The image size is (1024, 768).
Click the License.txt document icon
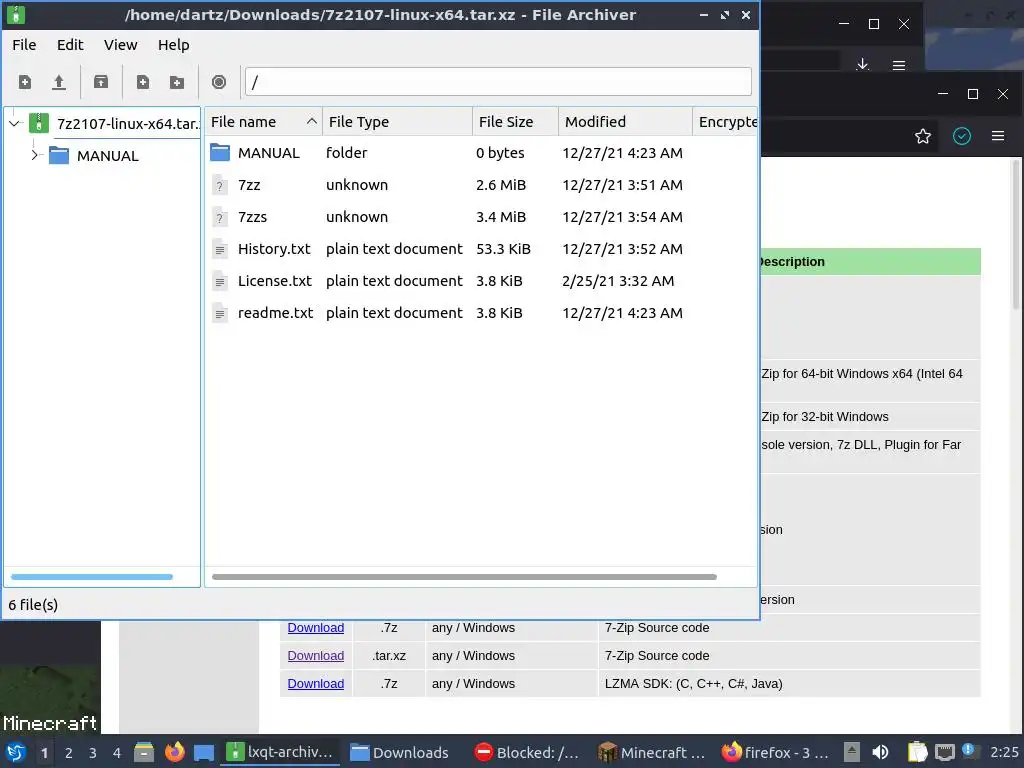220,281
